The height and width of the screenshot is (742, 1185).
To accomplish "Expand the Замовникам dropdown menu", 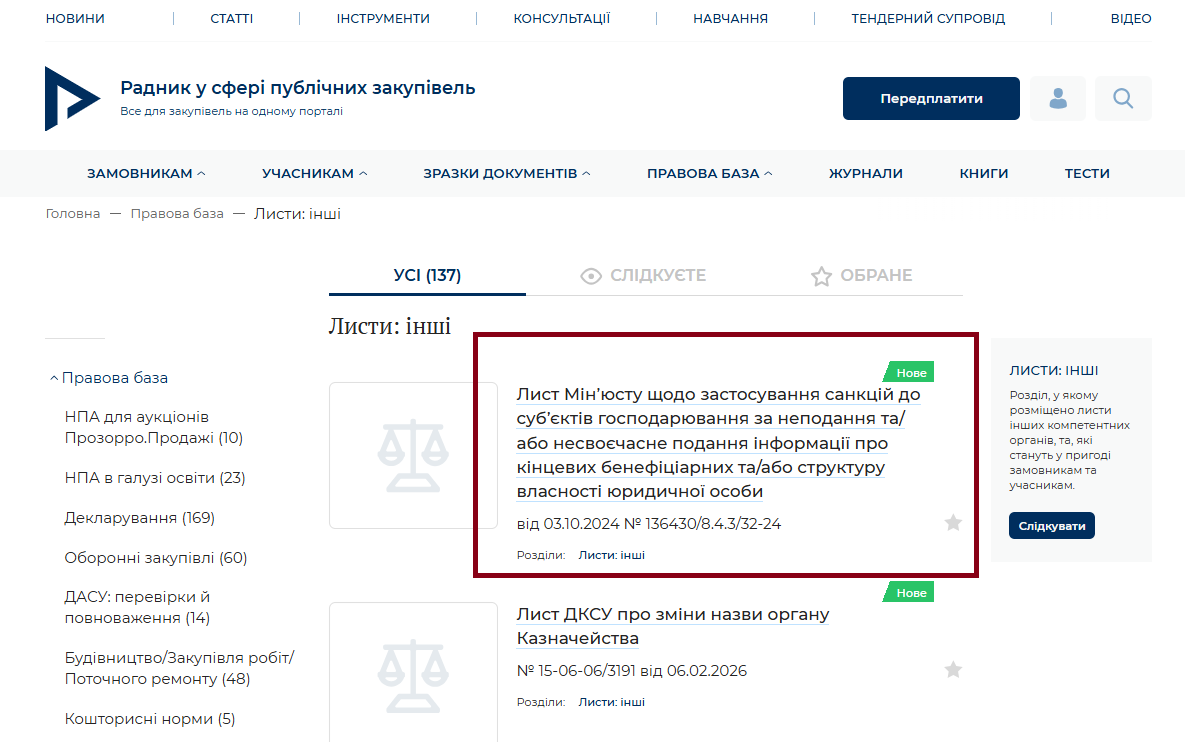I will (x=146, y=174).
